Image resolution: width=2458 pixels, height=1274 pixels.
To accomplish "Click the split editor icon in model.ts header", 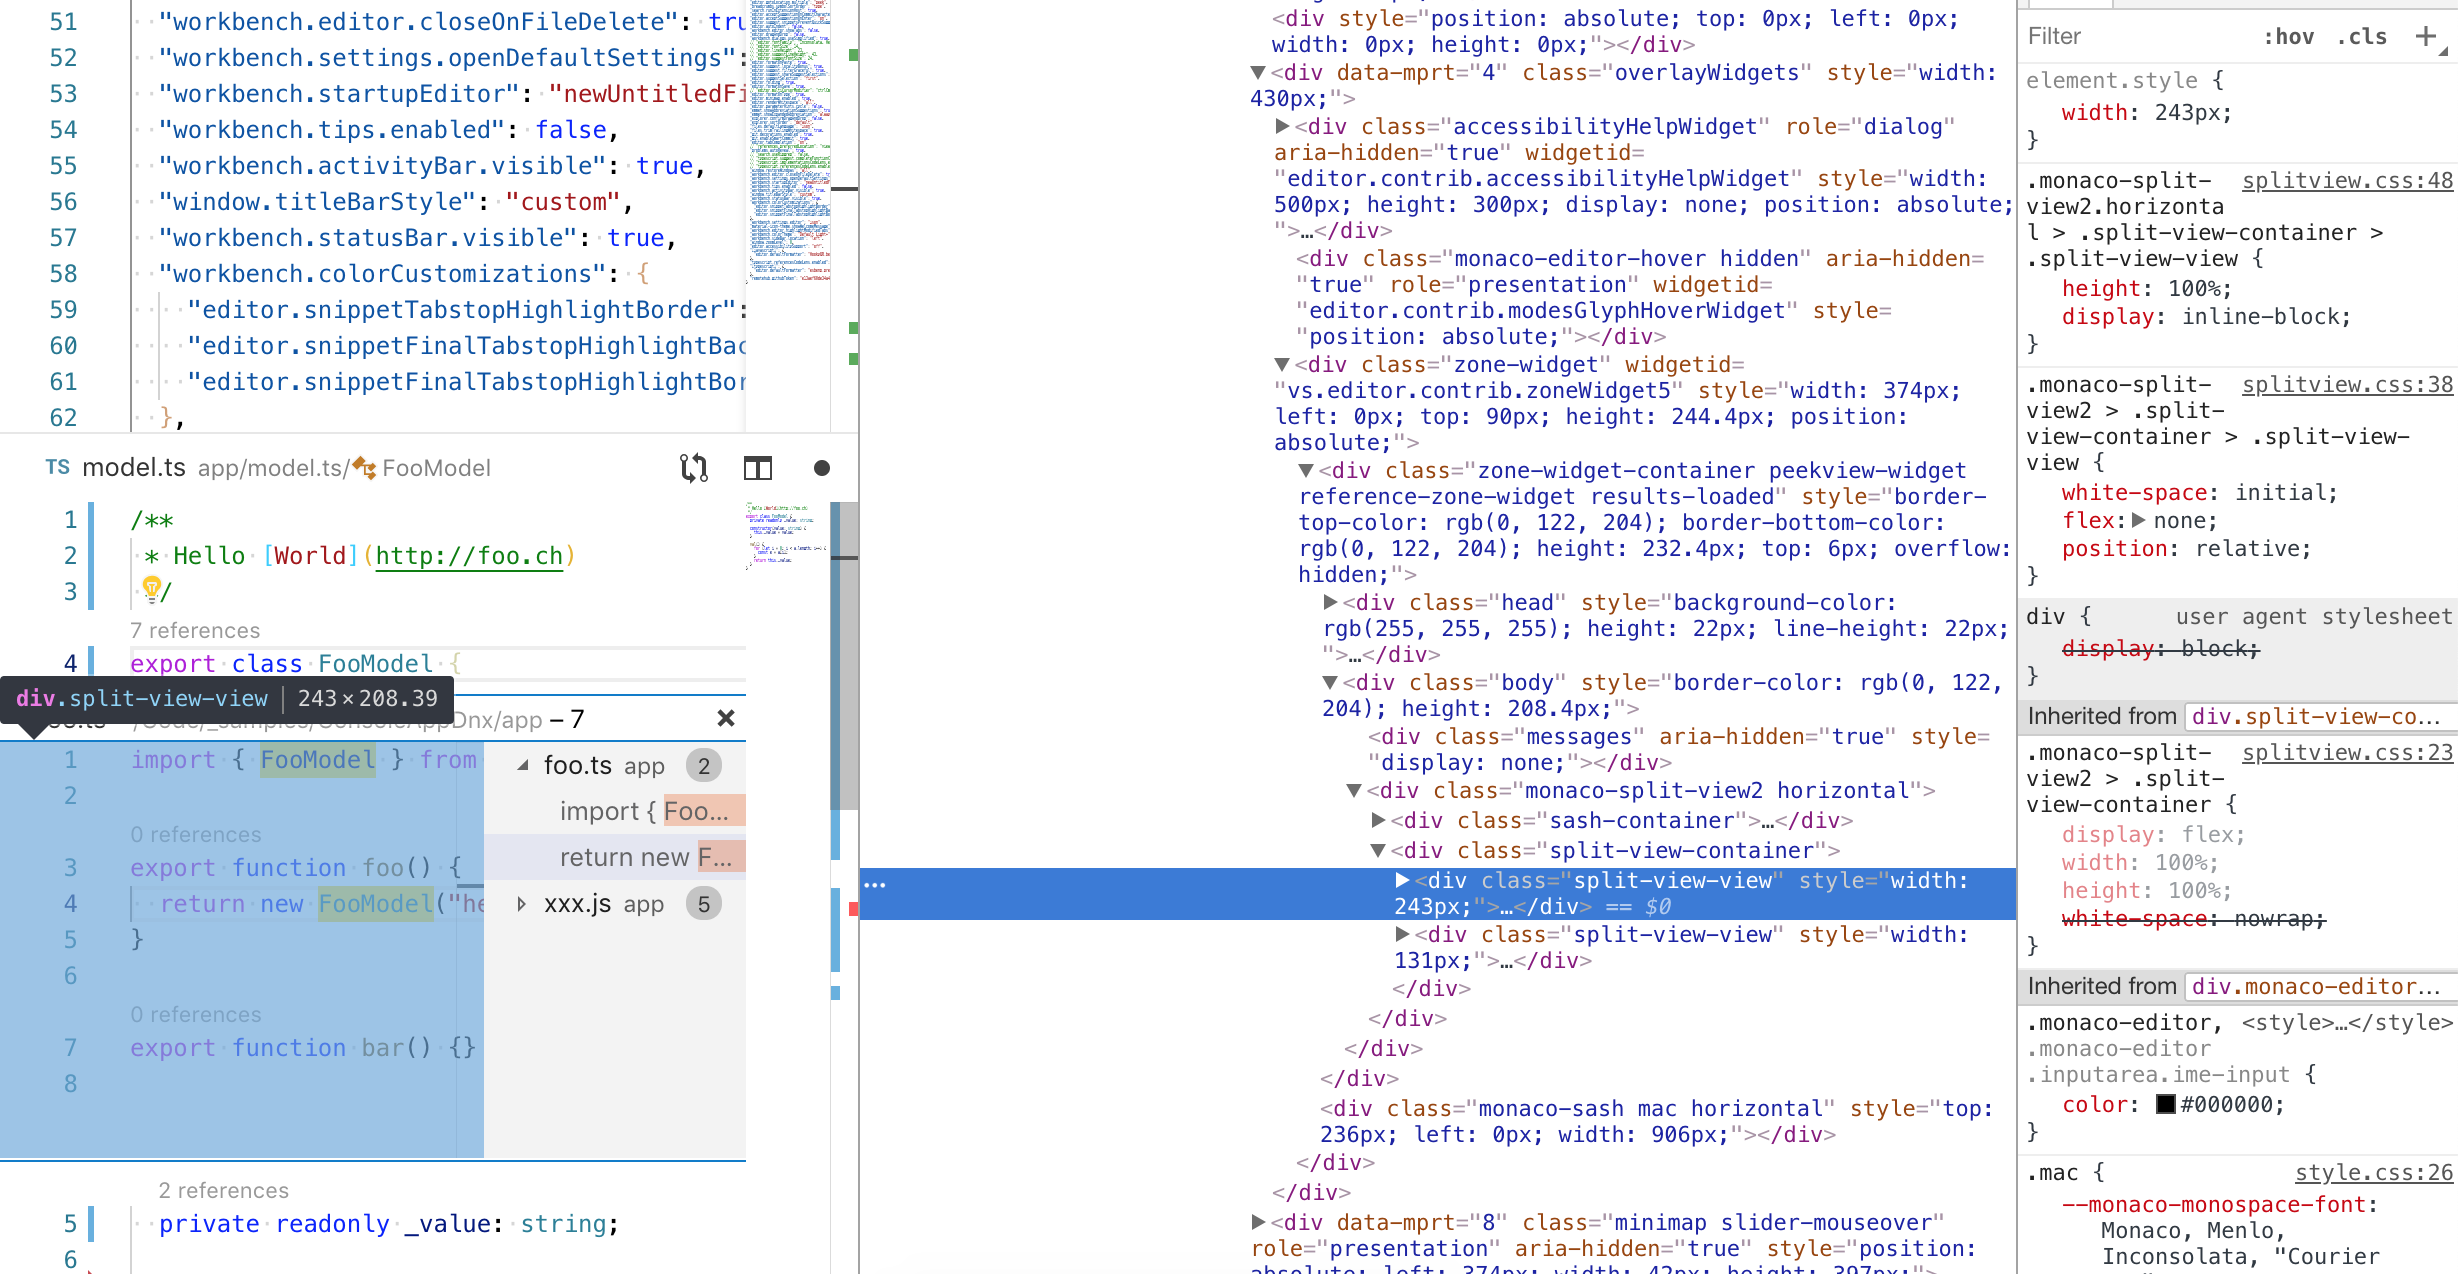I will (758, 468).
